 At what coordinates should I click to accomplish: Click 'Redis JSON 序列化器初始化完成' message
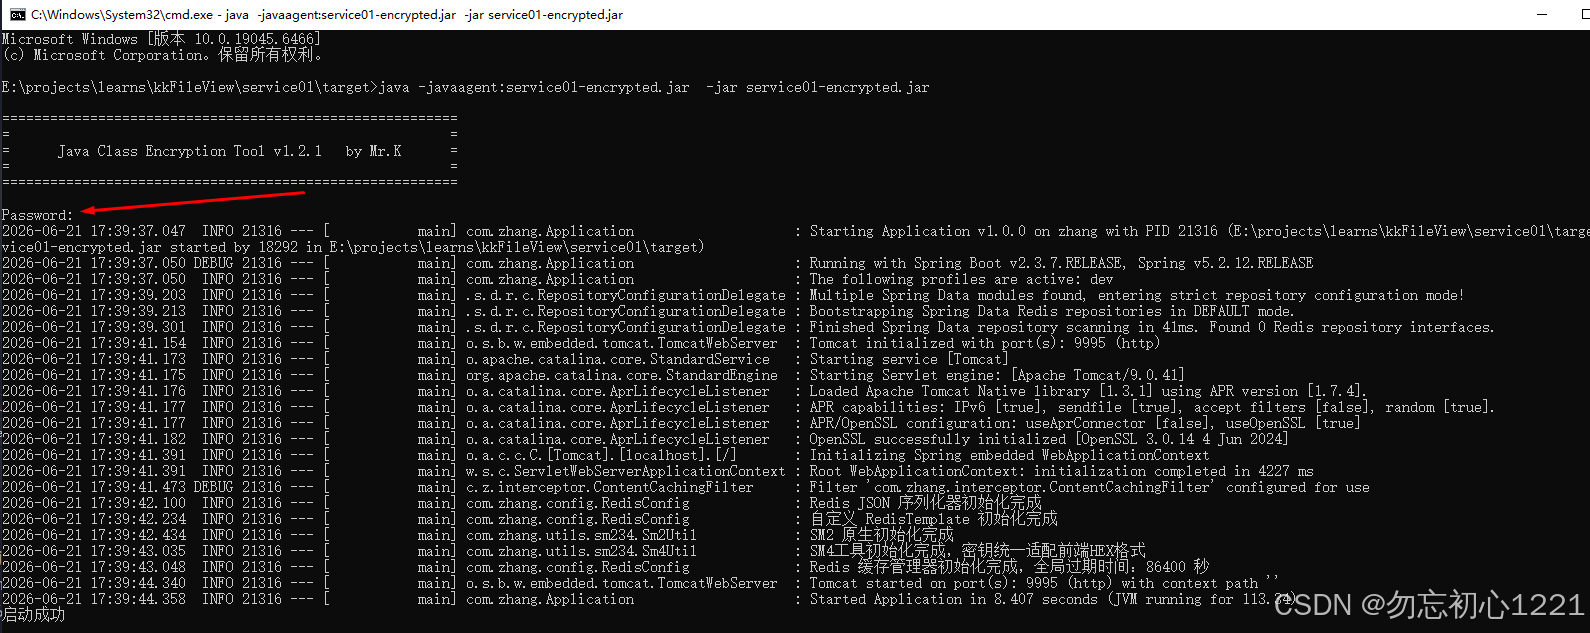pyautogui.click(x=926, y=503)
